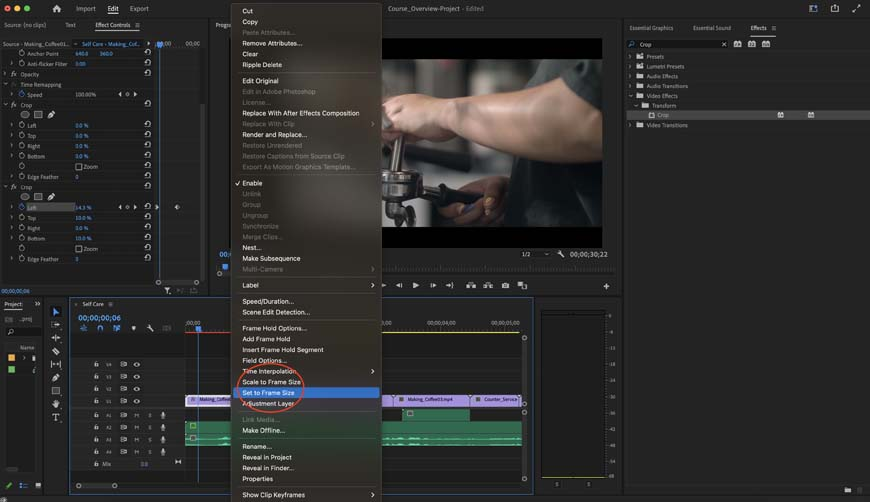Expand the Lumetri Presets folder
Viewport: 870px width, 502px height.
coord(630,66)
